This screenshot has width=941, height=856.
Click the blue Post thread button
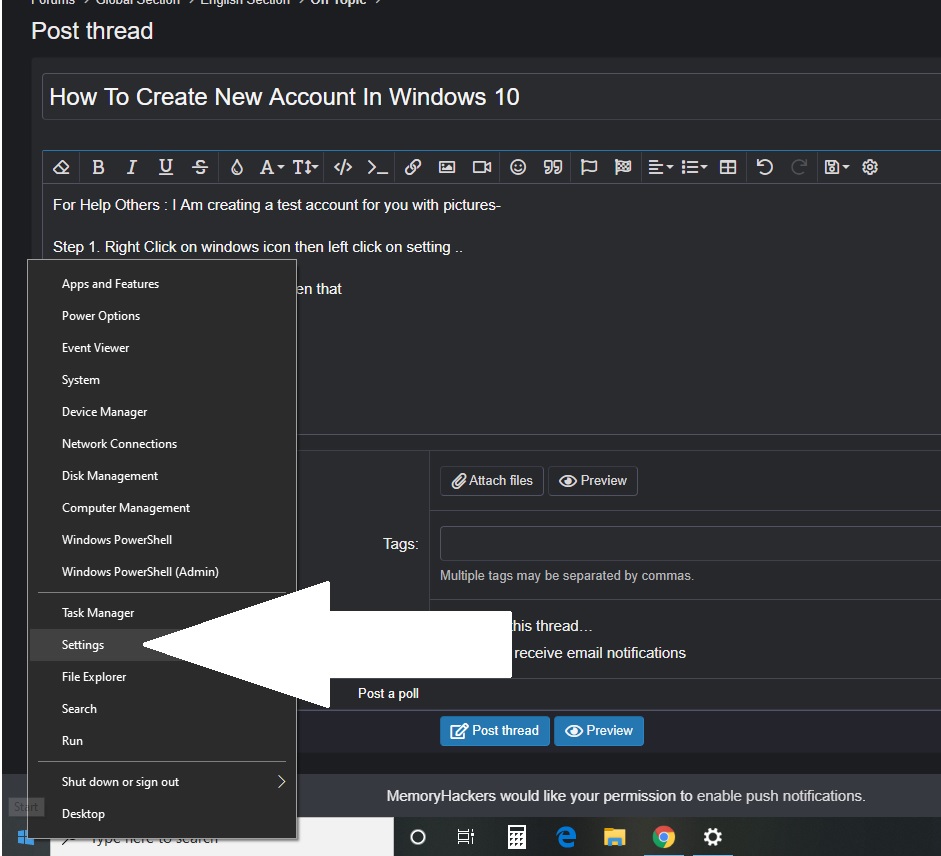[495, 731]
